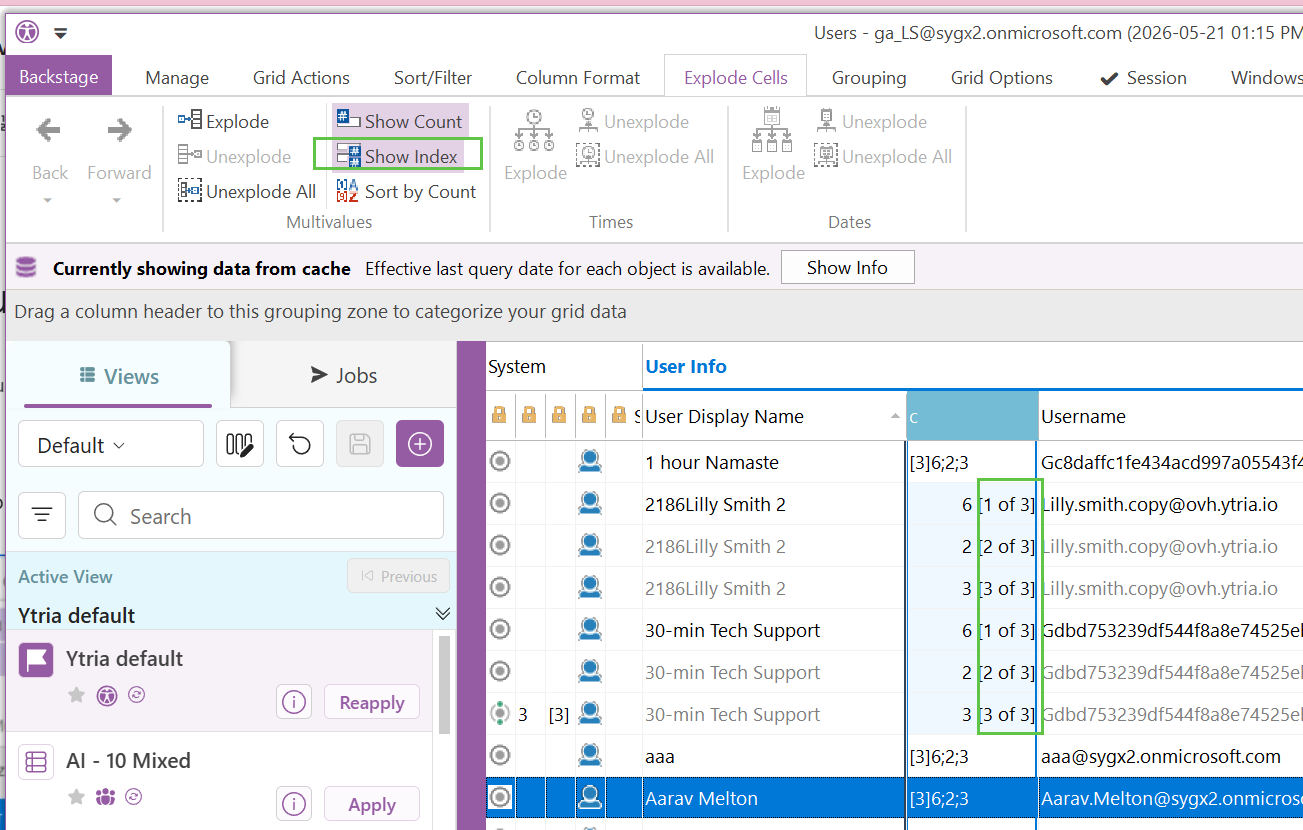Switch to the Views panel tab

118,376
